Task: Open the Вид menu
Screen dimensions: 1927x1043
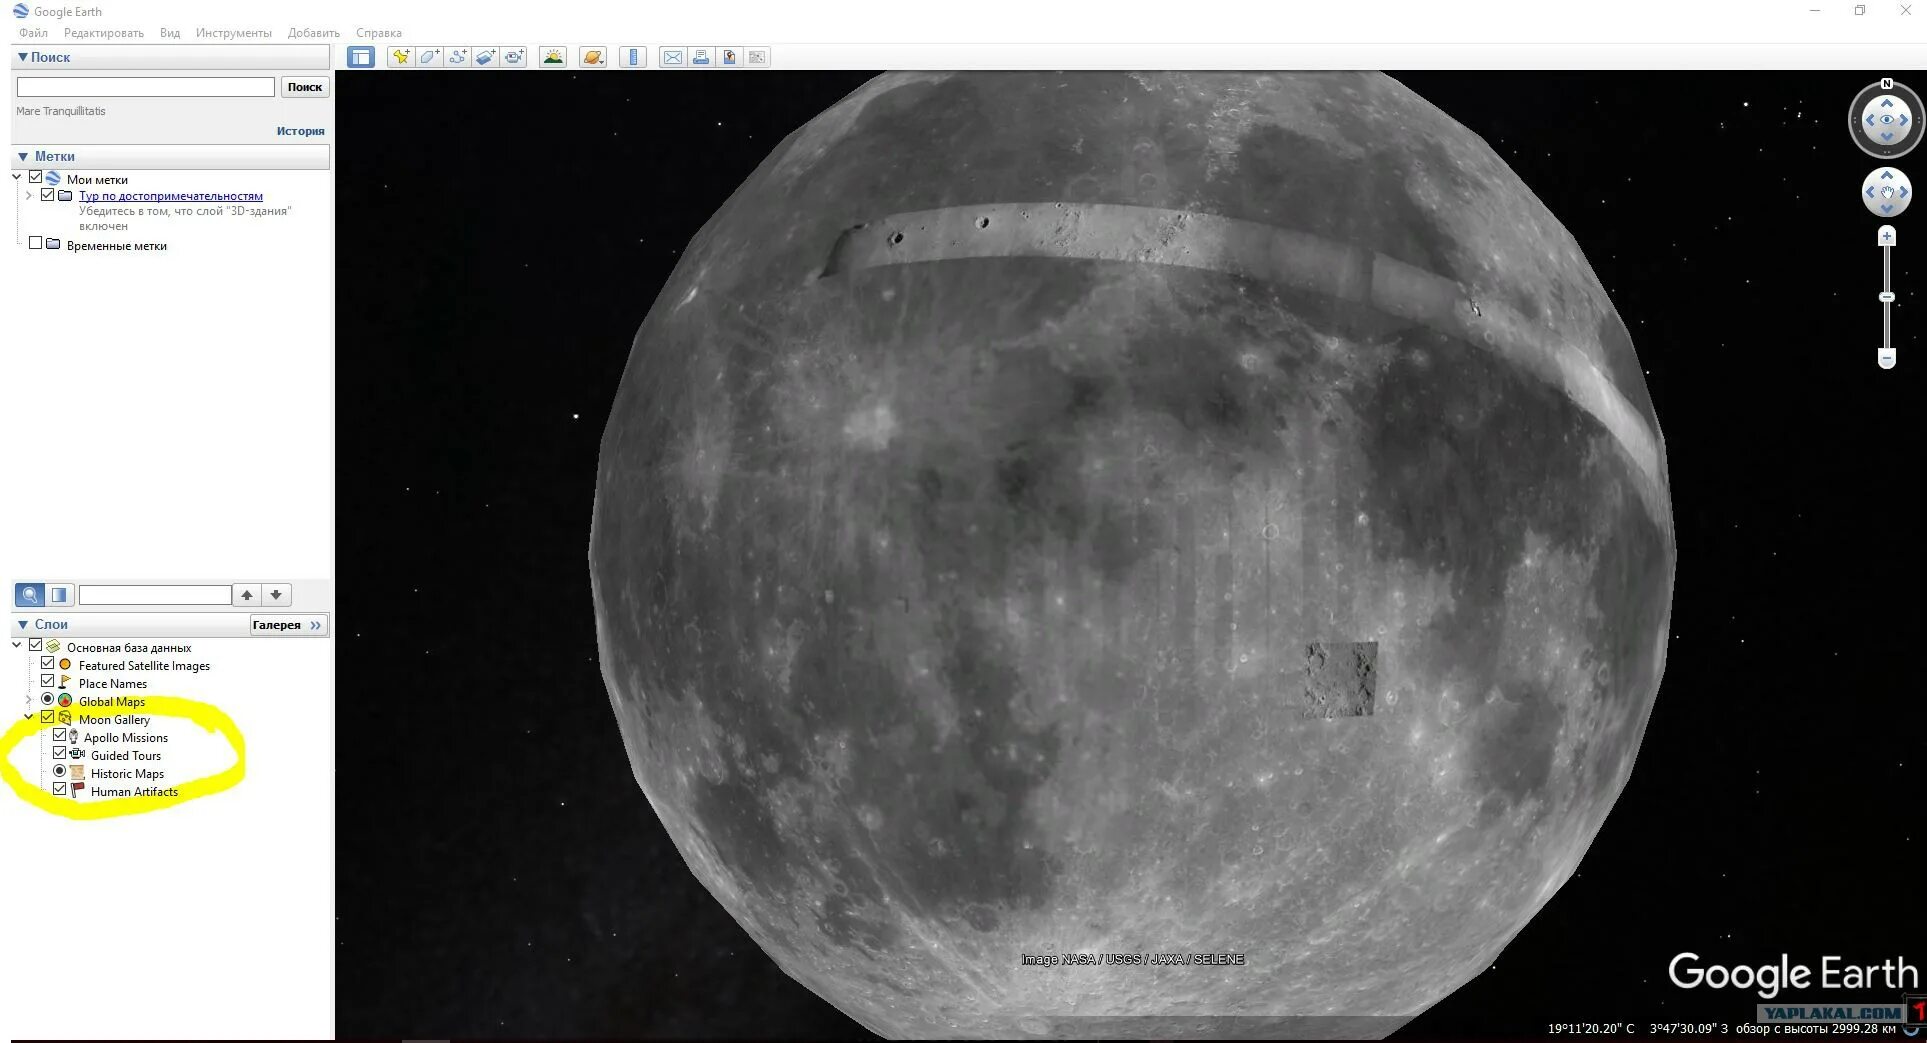Action: point(170,33)
